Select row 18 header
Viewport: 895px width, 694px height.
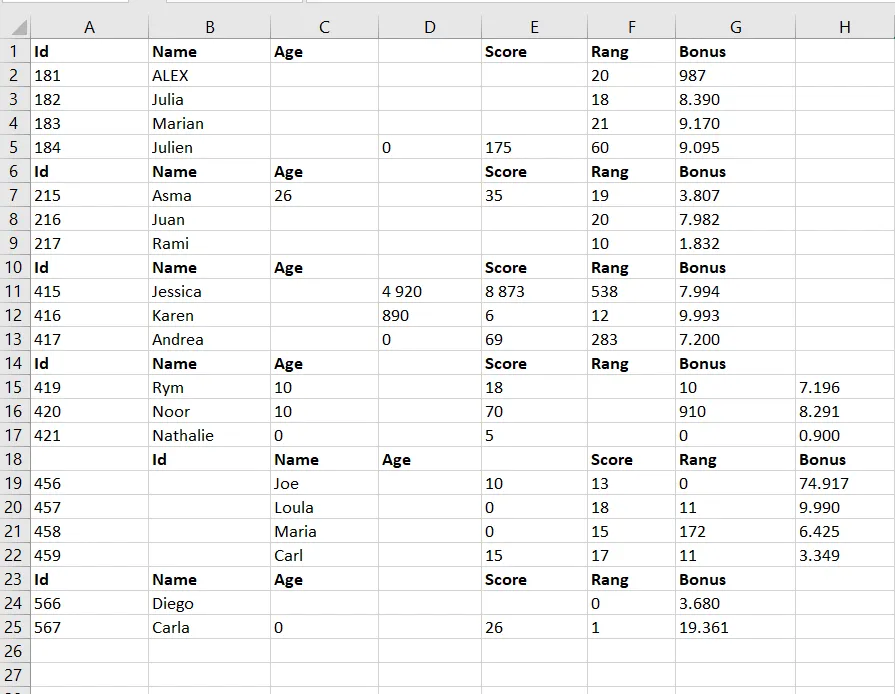pos(15,459)
